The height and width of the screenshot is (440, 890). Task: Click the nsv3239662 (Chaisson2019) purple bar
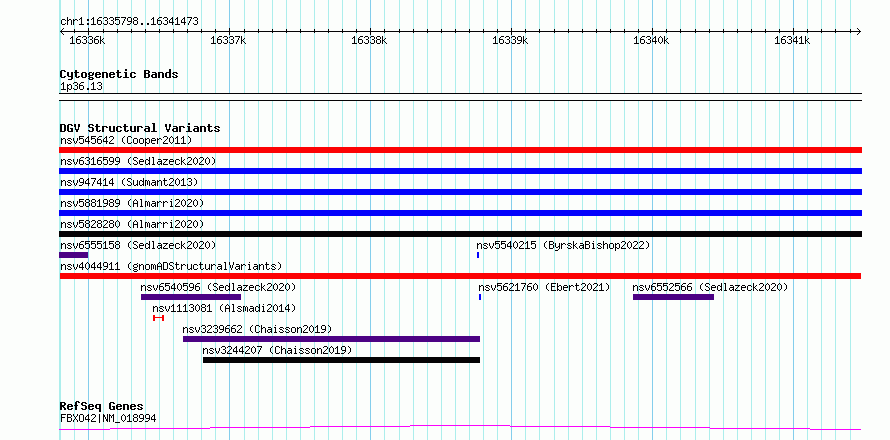pyautogui.click(x=331, y=339)
